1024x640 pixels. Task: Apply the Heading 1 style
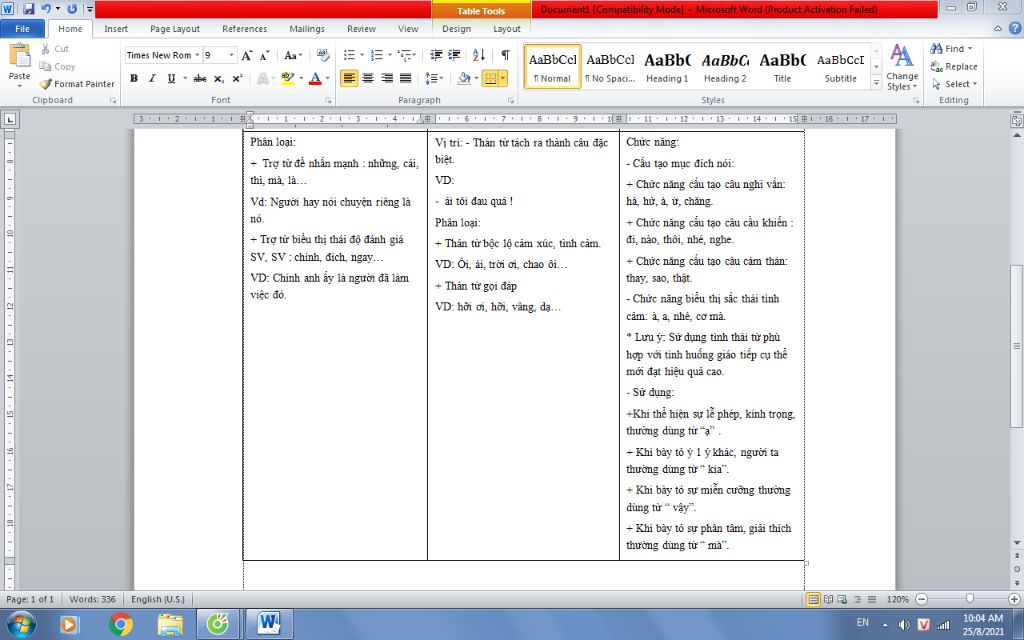tap(667, 67)
